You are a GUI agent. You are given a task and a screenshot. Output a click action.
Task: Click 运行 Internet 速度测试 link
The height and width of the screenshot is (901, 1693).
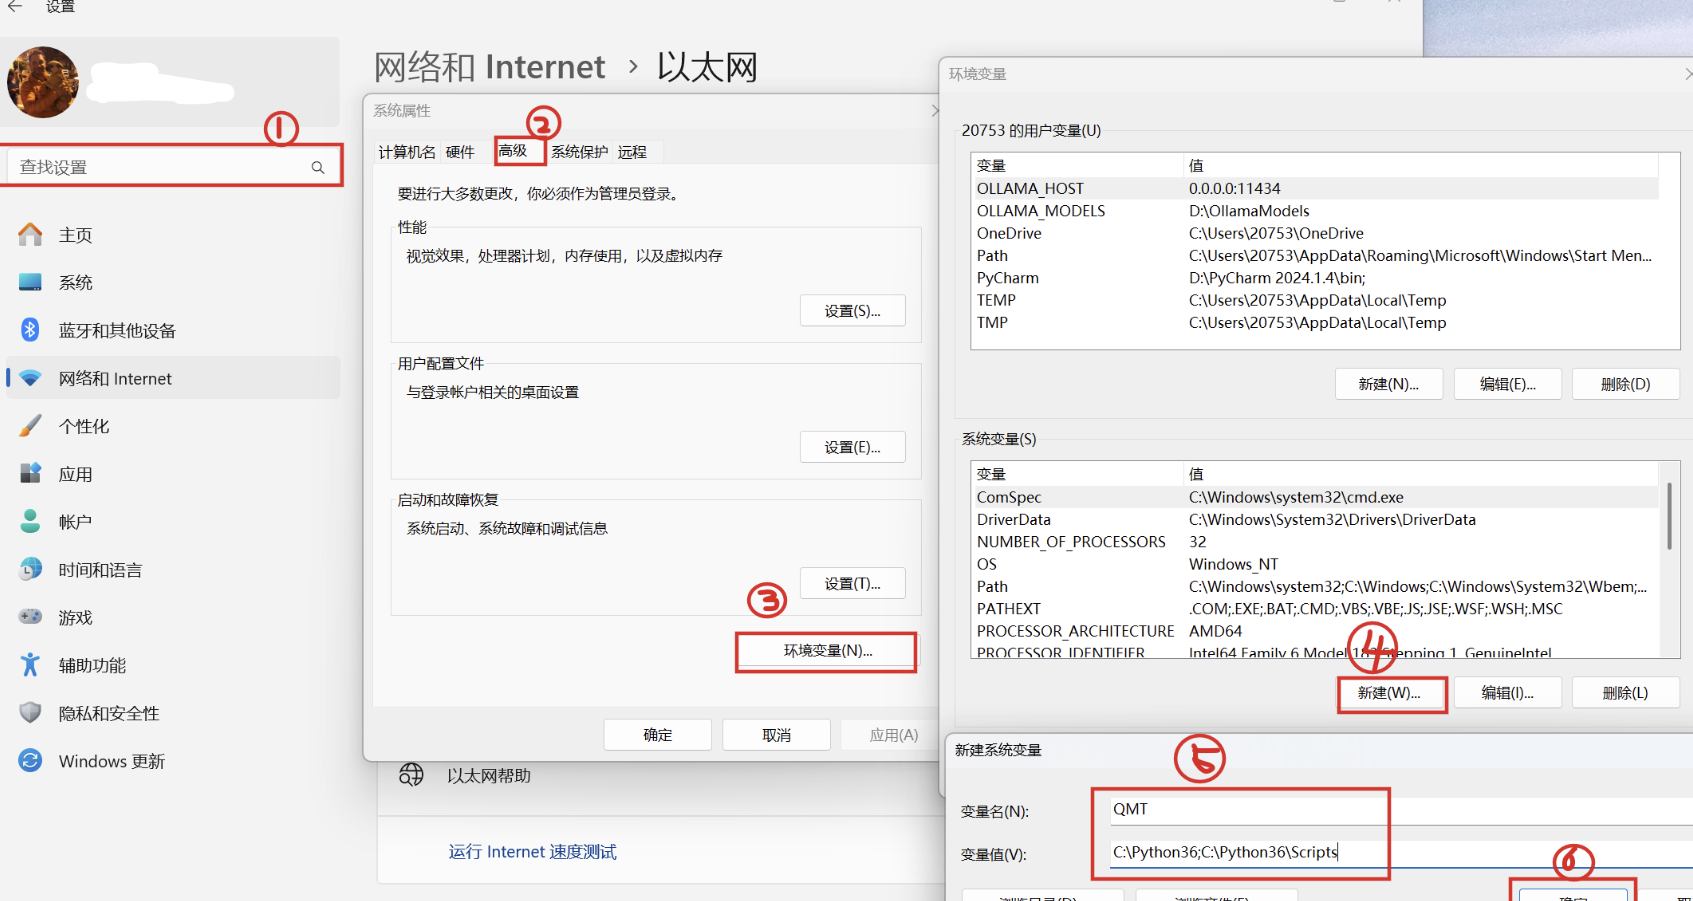pos(532,851)
